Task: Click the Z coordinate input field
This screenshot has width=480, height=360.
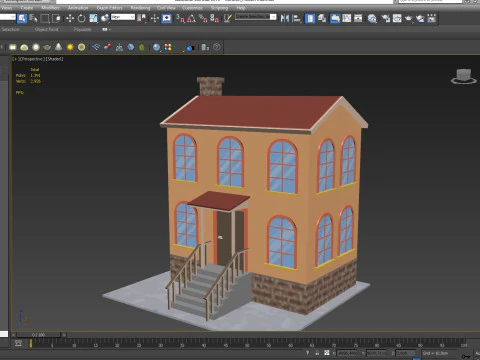Action: tap(405, 353)
